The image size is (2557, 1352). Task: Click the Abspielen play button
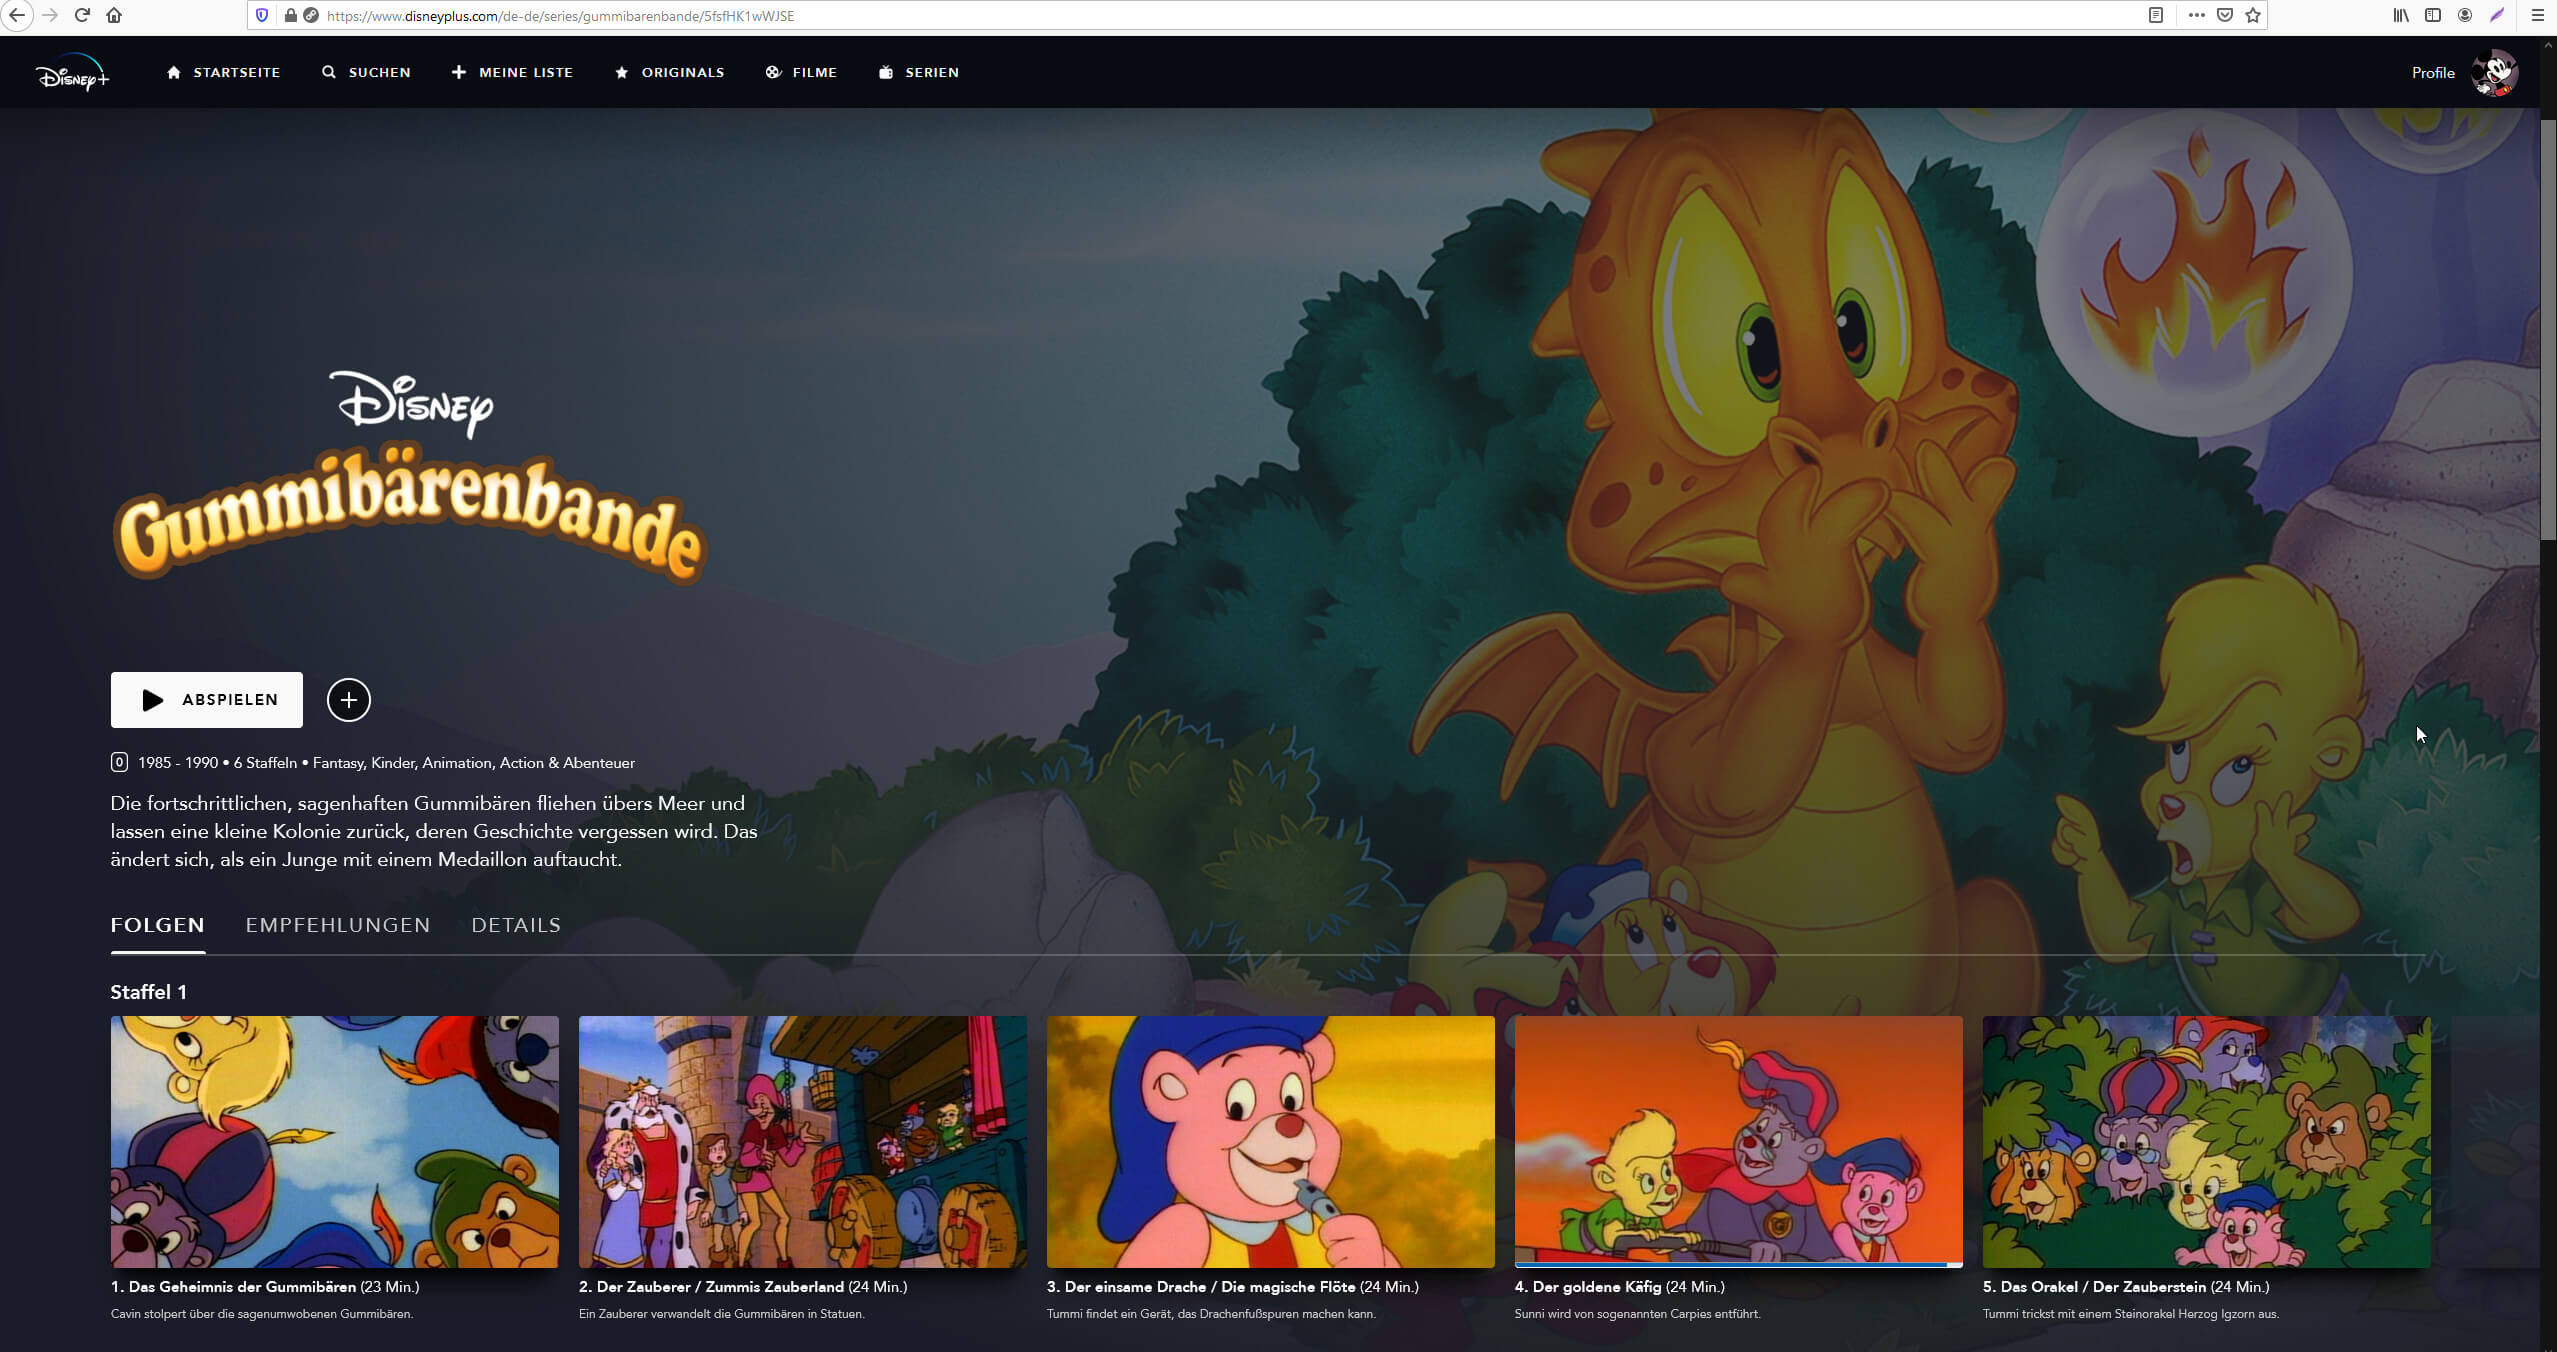206,700
